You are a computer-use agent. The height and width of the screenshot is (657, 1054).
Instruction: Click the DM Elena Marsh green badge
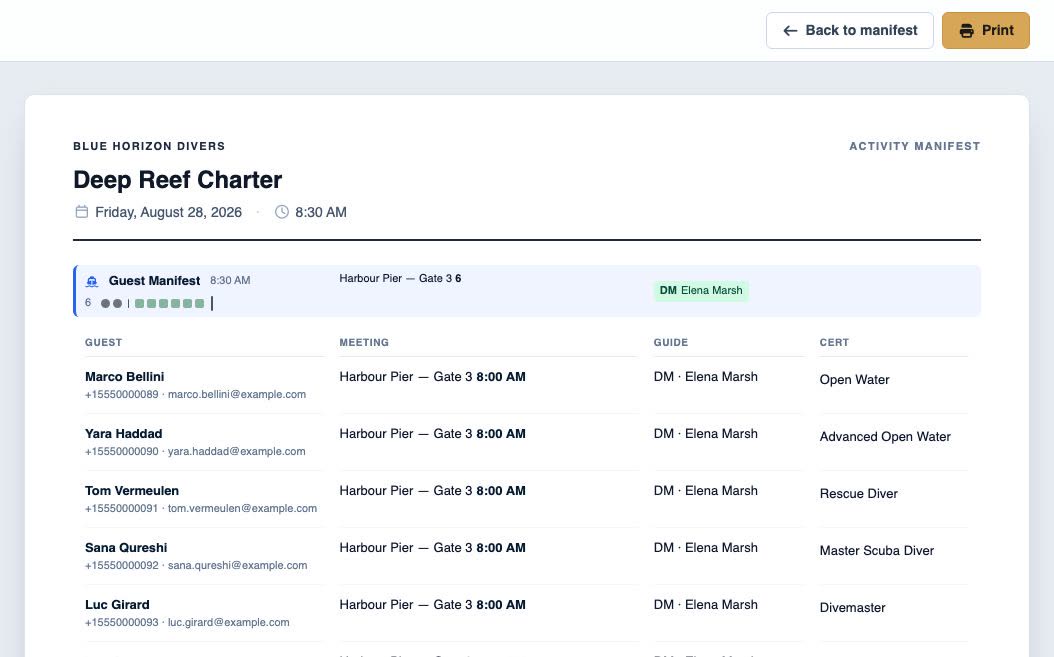coord(701,291)
